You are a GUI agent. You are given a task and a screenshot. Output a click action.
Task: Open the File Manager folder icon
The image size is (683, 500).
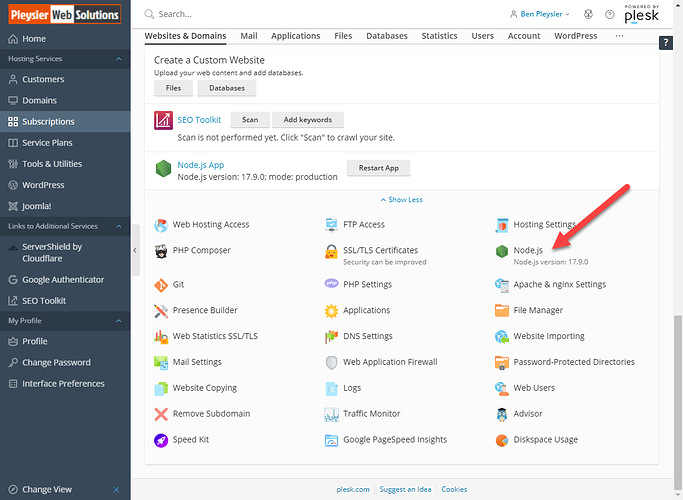pos(502,311)
